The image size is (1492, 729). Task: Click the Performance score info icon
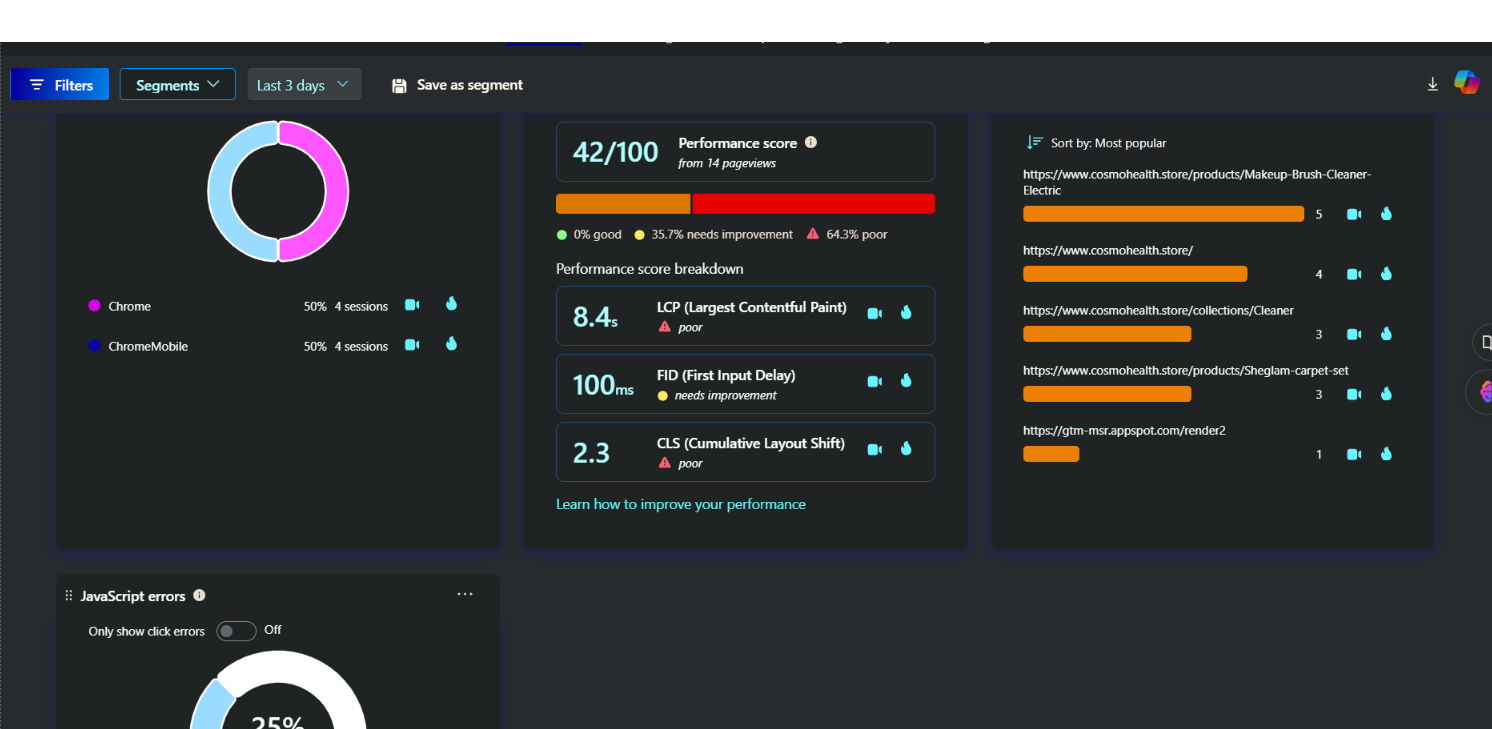pyautogui.click(x=811, y=142)
